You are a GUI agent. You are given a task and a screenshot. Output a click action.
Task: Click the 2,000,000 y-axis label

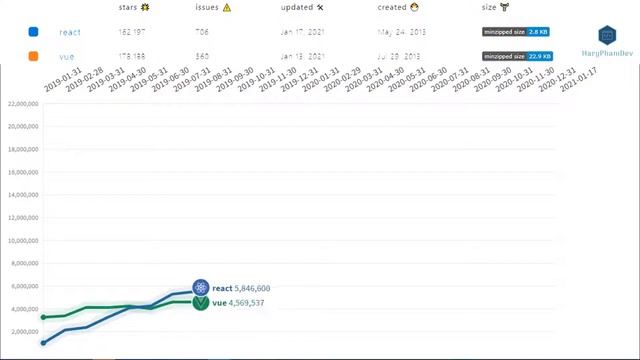pos(25,332)
